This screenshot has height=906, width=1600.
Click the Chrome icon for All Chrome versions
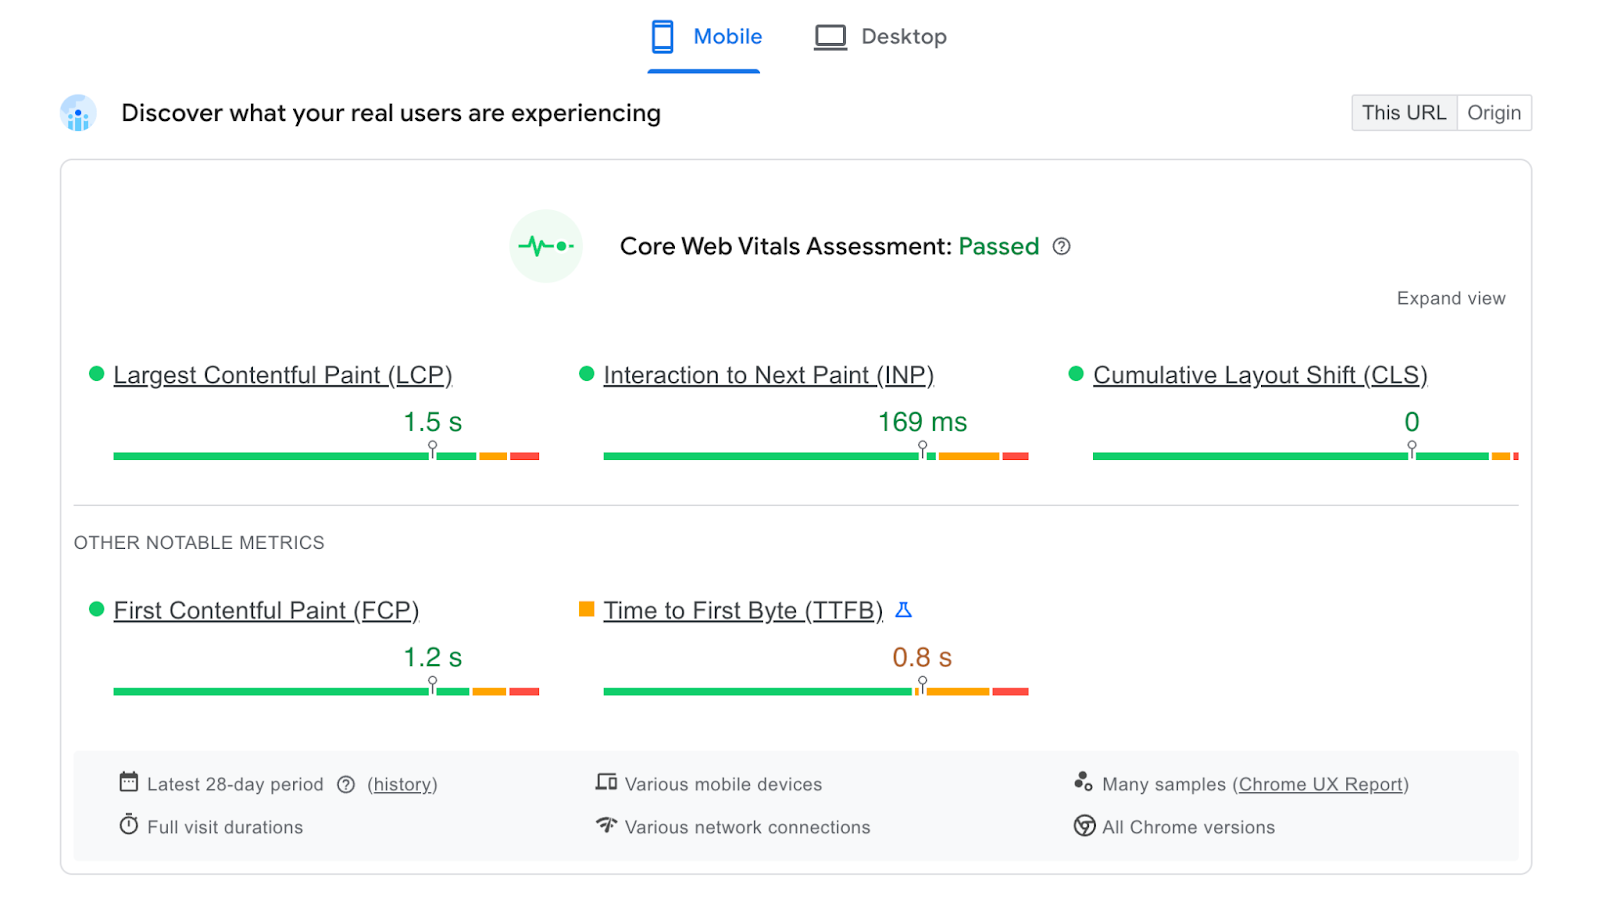[x=1084, y=826]
